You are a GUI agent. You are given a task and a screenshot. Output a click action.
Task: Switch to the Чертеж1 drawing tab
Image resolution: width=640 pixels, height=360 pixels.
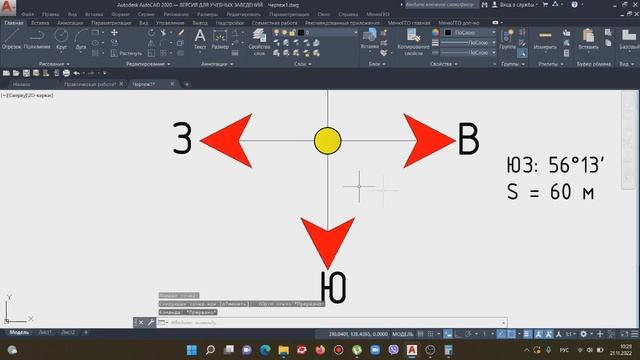coord(144,84)
